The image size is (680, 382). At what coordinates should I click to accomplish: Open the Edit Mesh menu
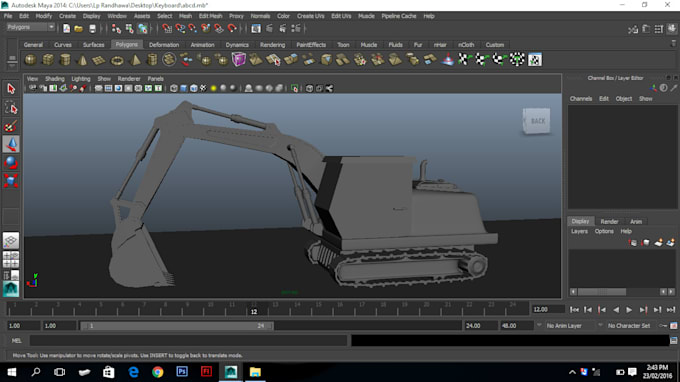point(210,16)
